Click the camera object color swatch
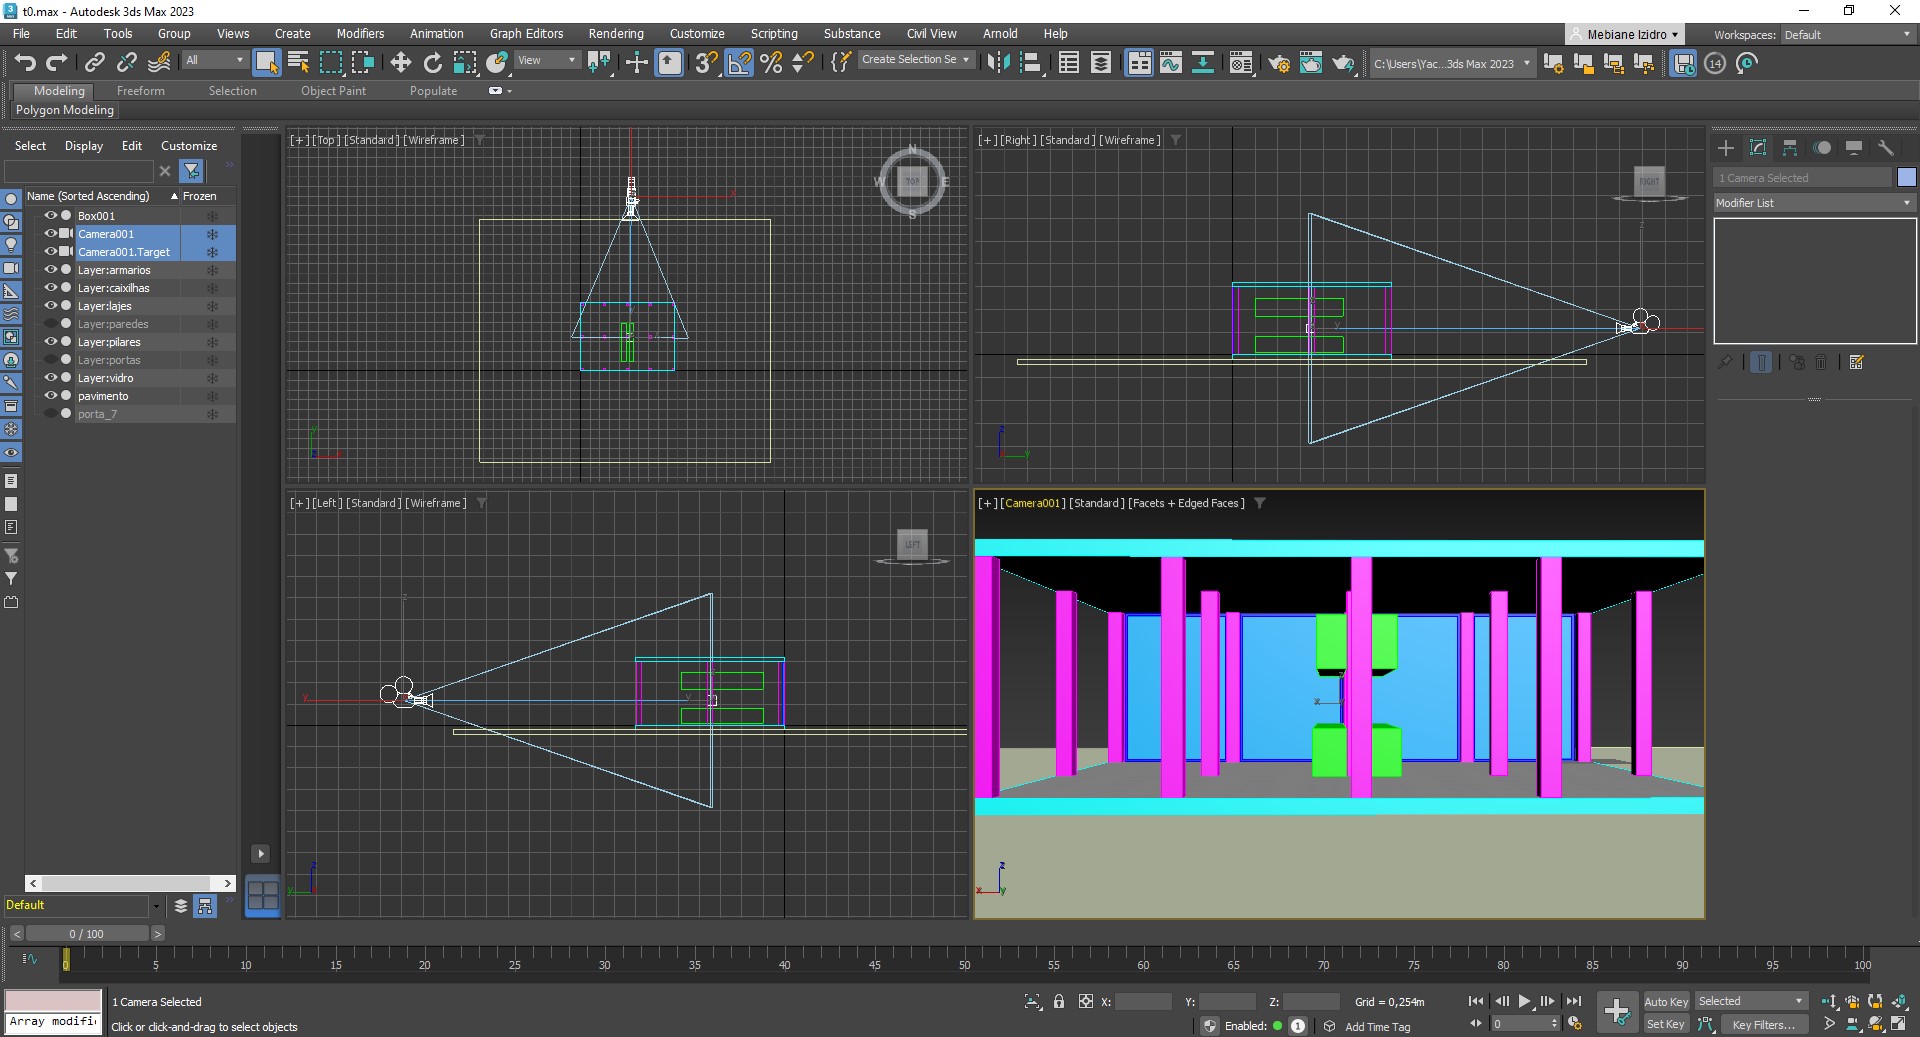Screen dimensions: 1920x1037 1906,178
